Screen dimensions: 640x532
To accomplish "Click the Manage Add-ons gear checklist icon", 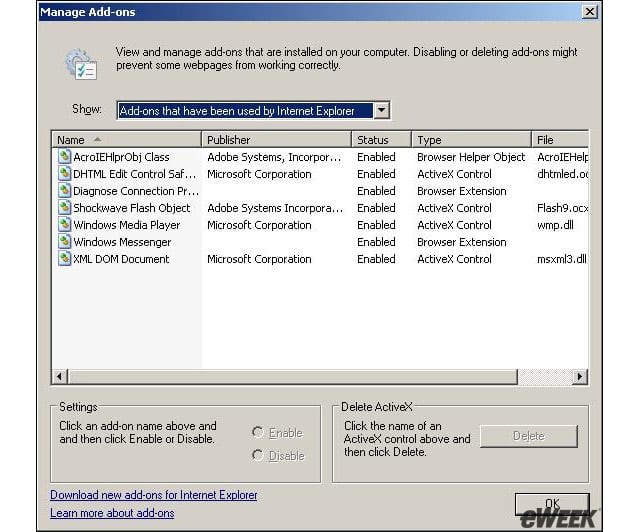I will pyautogui.click(x=81, y=64).
